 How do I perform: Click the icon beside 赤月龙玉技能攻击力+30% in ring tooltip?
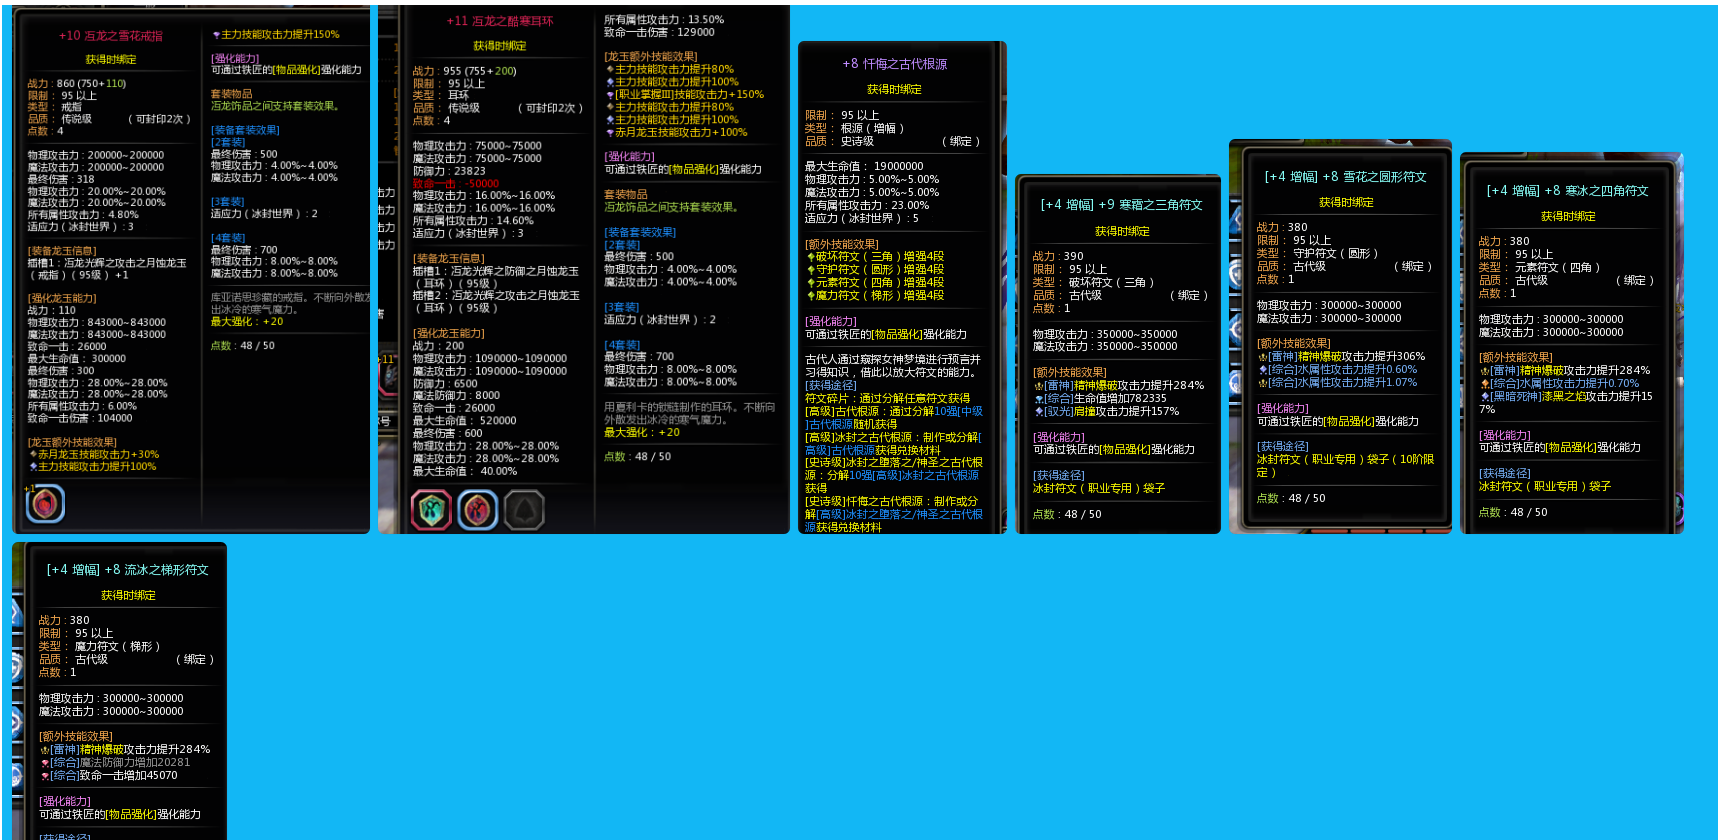33,455
